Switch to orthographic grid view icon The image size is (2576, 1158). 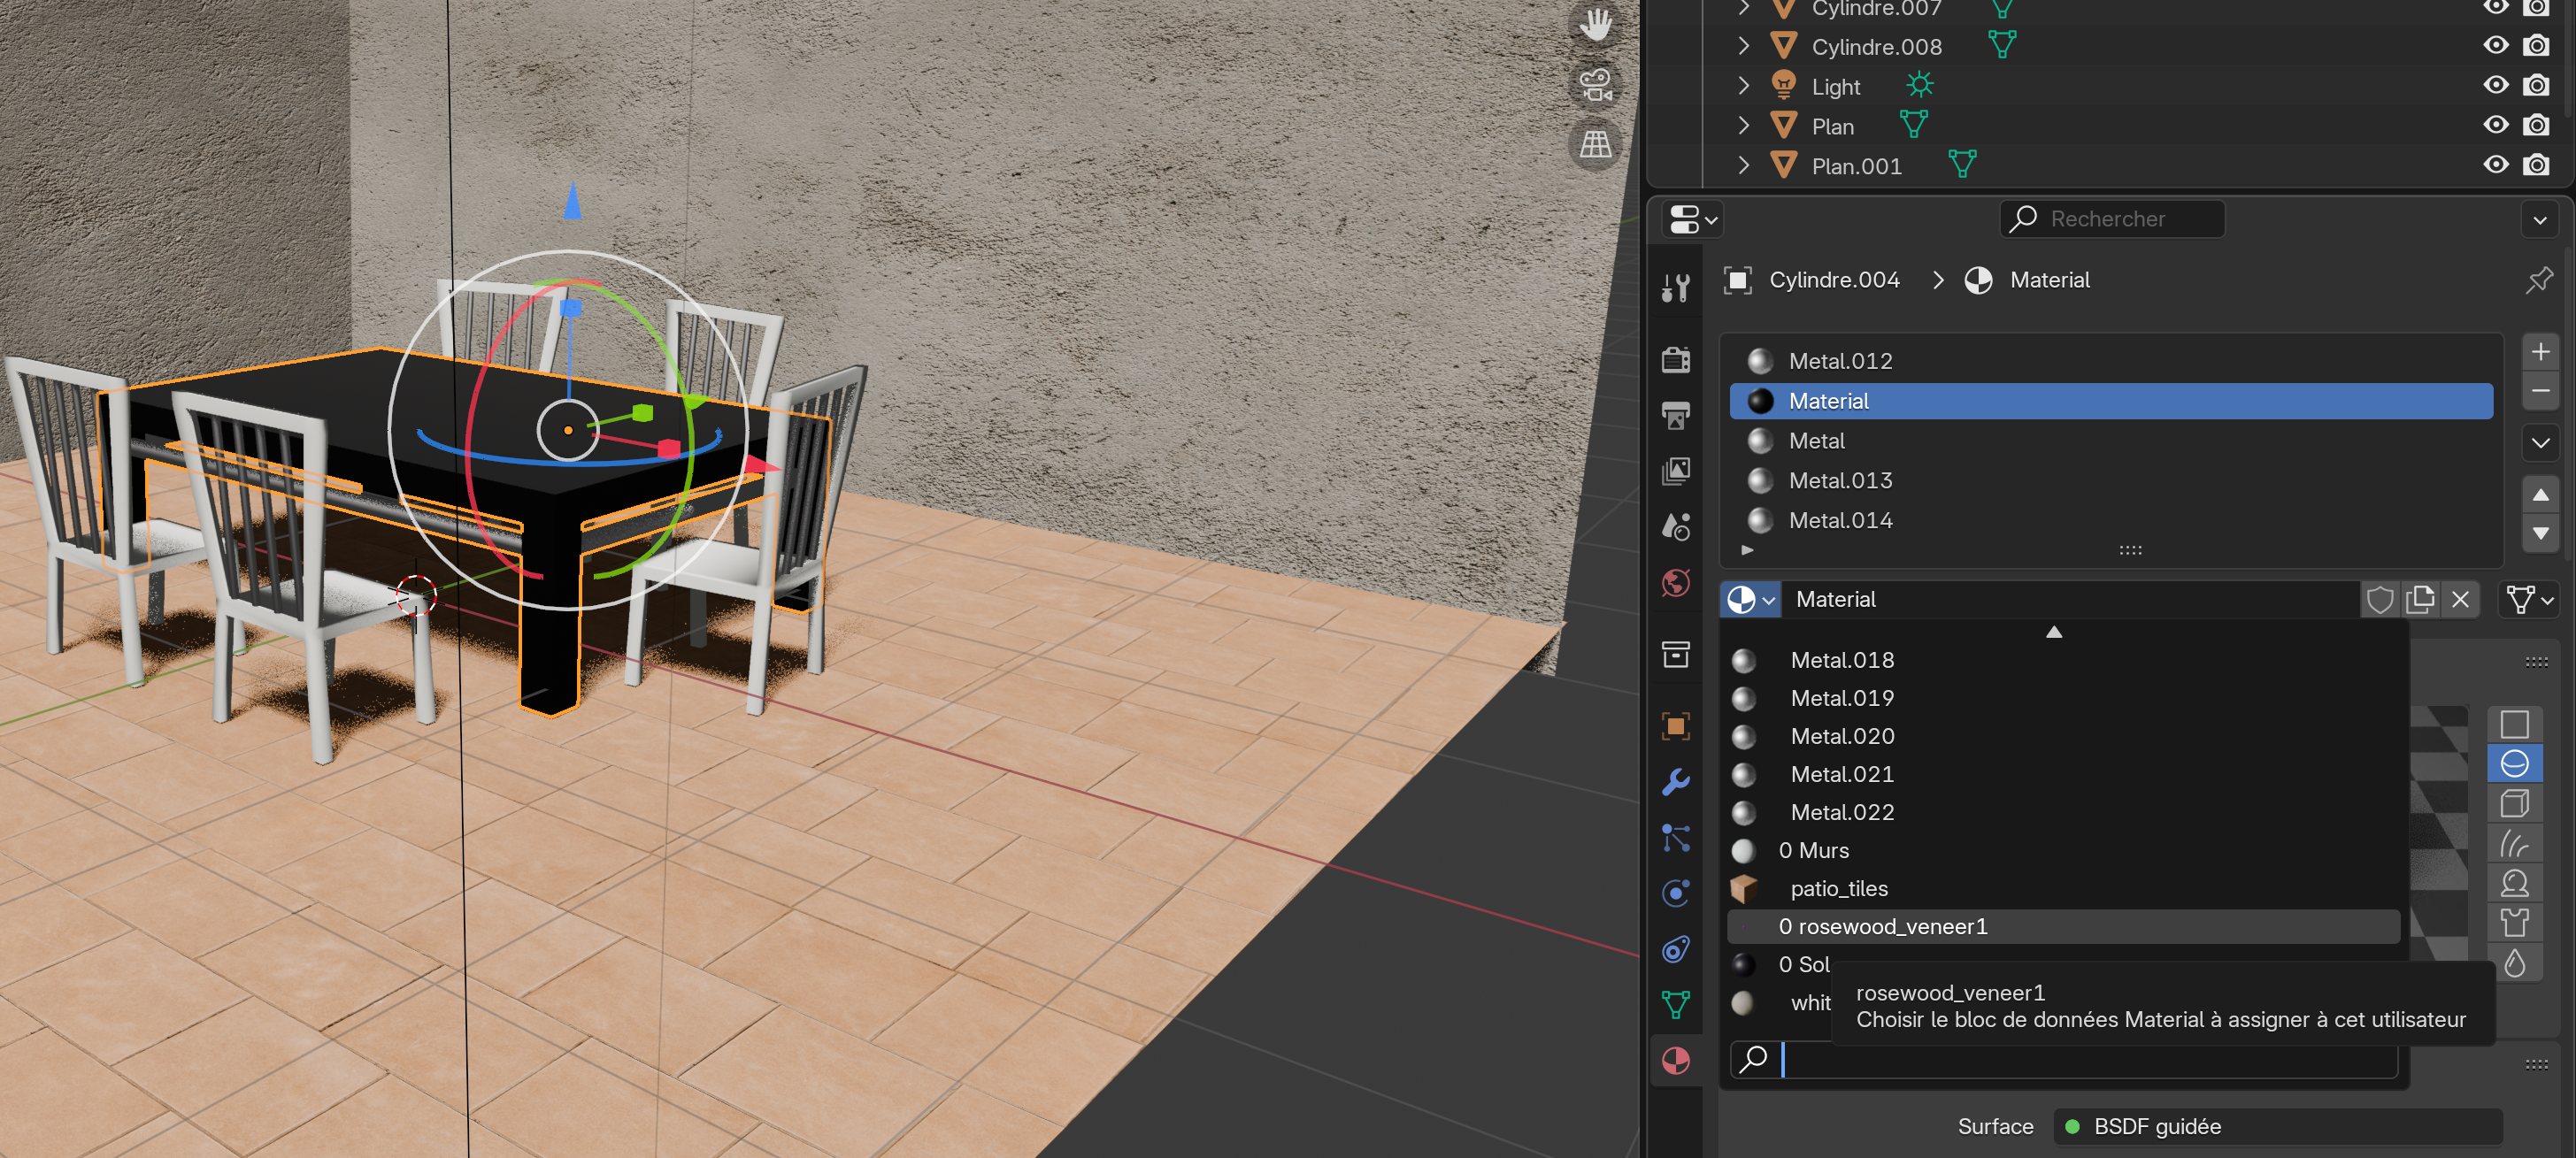(x=1595, y=146)
